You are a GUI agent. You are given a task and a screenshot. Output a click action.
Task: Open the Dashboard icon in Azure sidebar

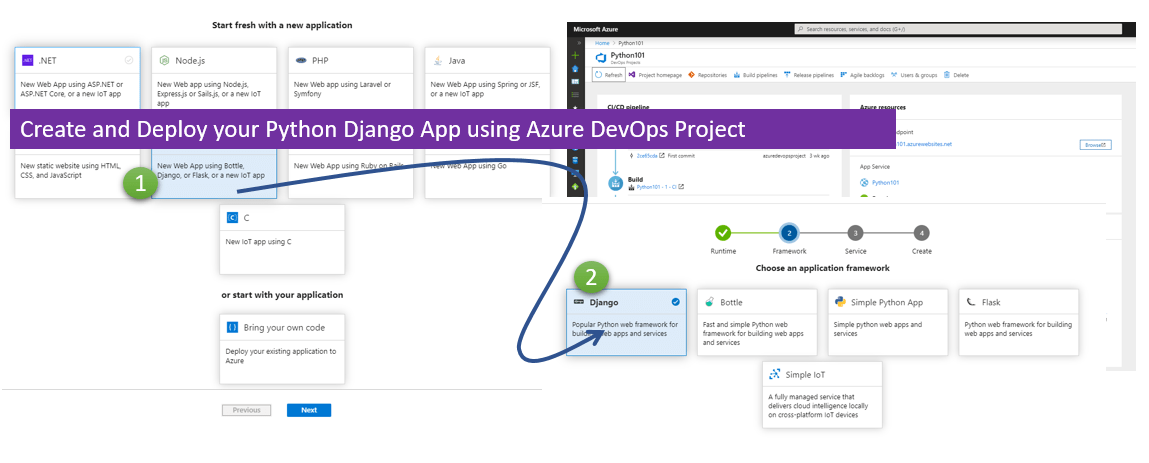(575, 81)
